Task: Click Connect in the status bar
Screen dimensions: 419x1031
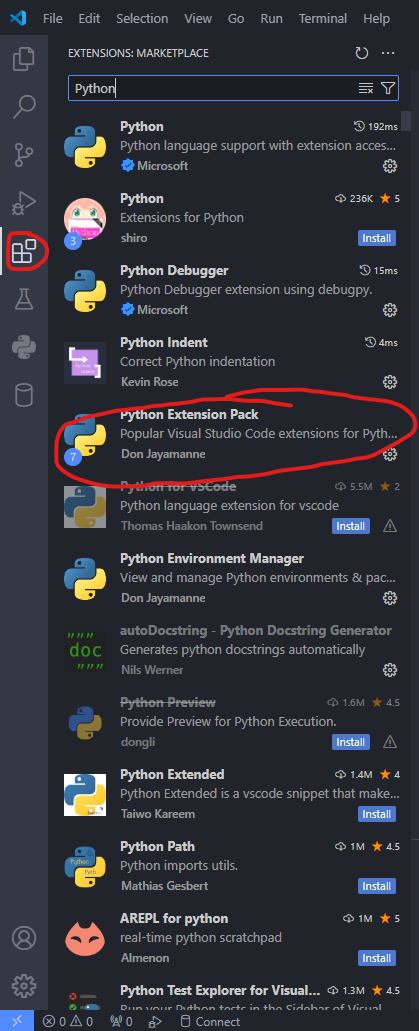Action: click(210, 1022)
